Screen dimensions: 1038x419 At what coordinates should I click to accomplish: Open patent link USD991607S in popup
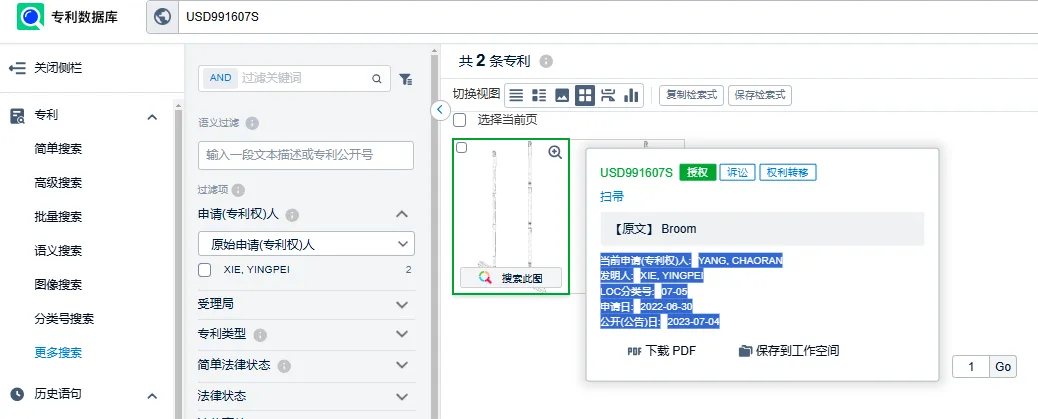636,173
